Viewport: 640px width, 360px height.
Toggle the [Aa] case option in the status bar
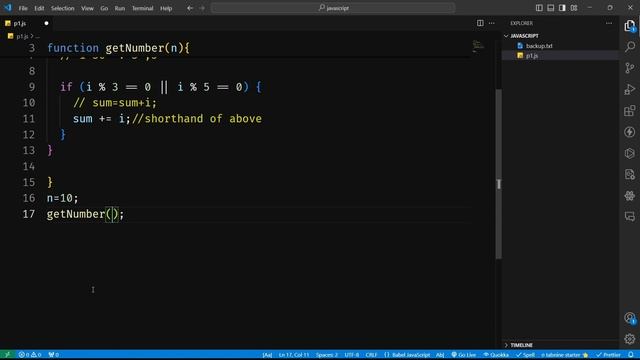click(267, 355)
